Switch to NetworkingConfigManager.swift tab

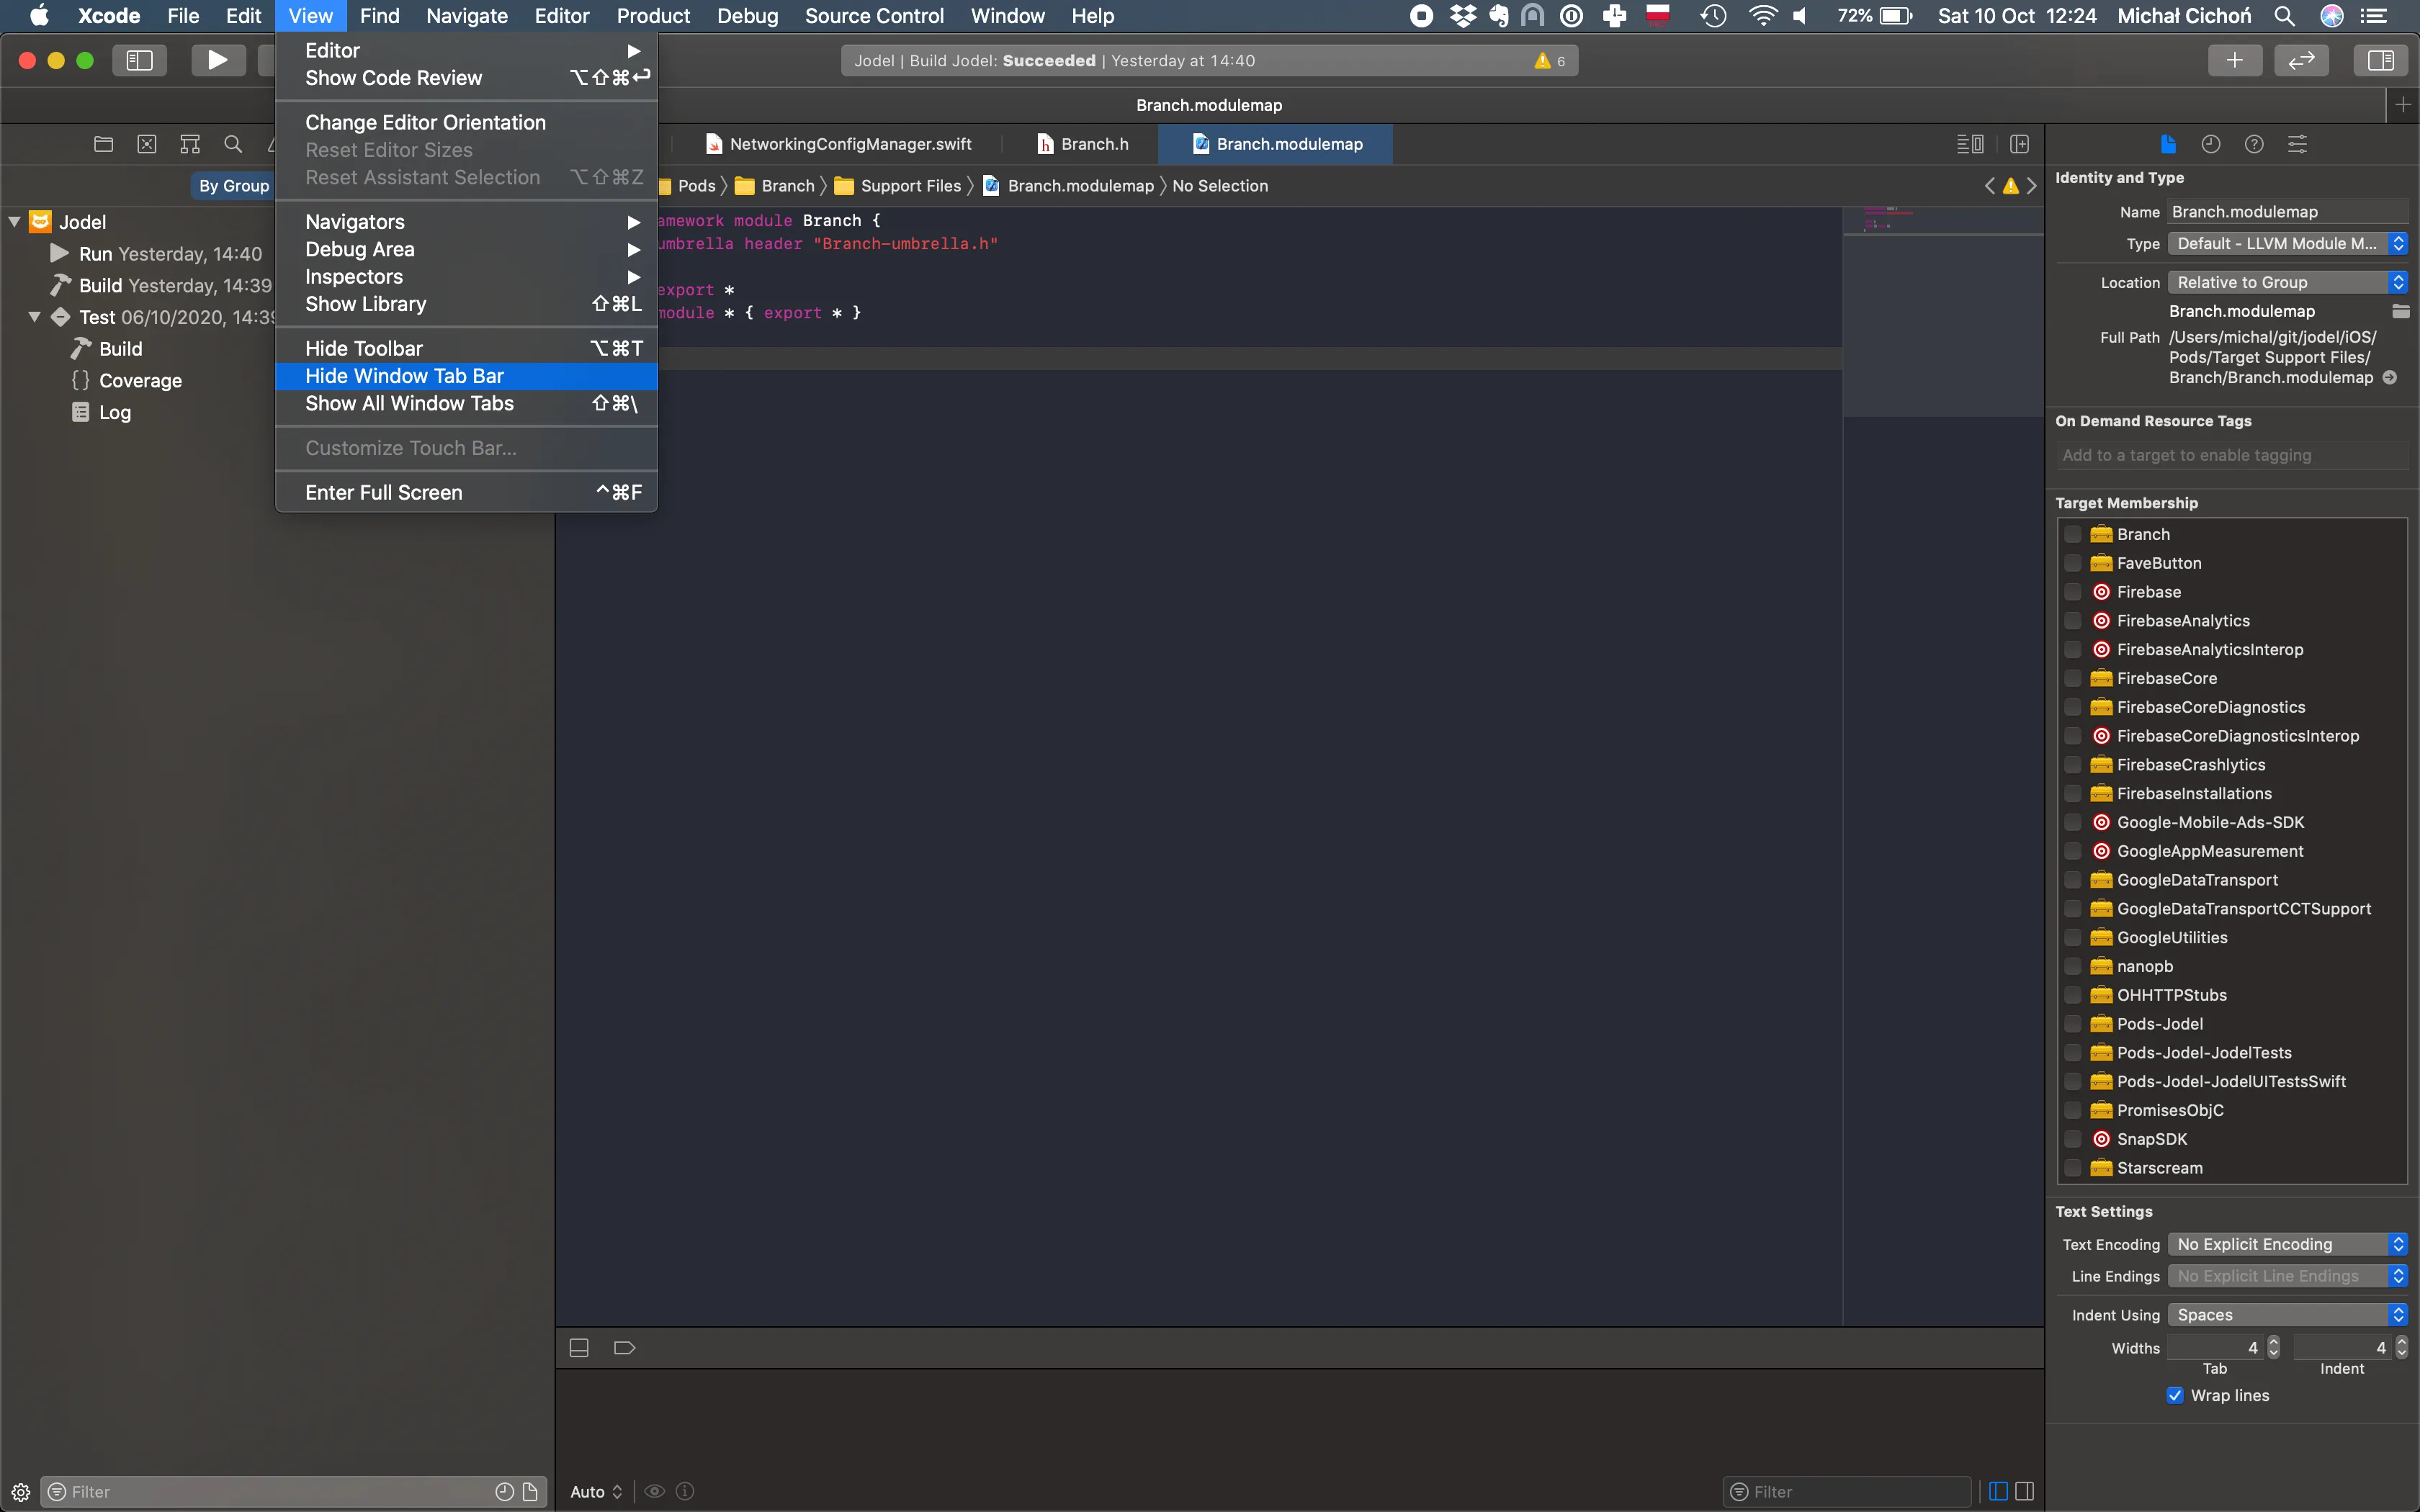click(x=838, y=144)
